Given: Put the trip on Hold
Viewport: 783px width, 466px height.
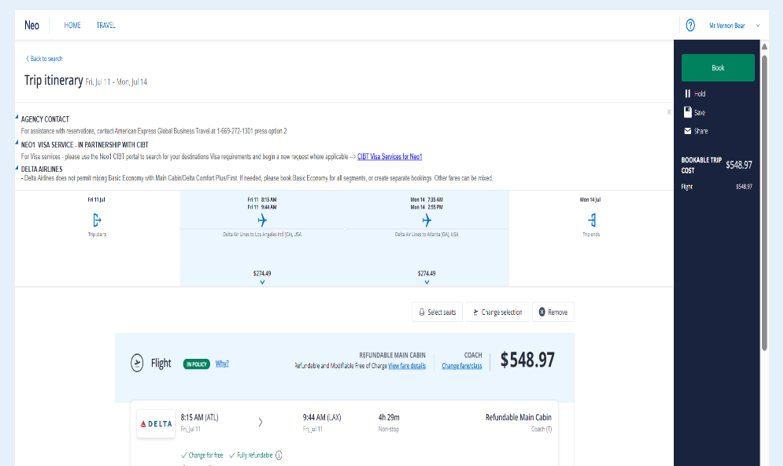Looking at the screenshot, I should click(695, 93).
